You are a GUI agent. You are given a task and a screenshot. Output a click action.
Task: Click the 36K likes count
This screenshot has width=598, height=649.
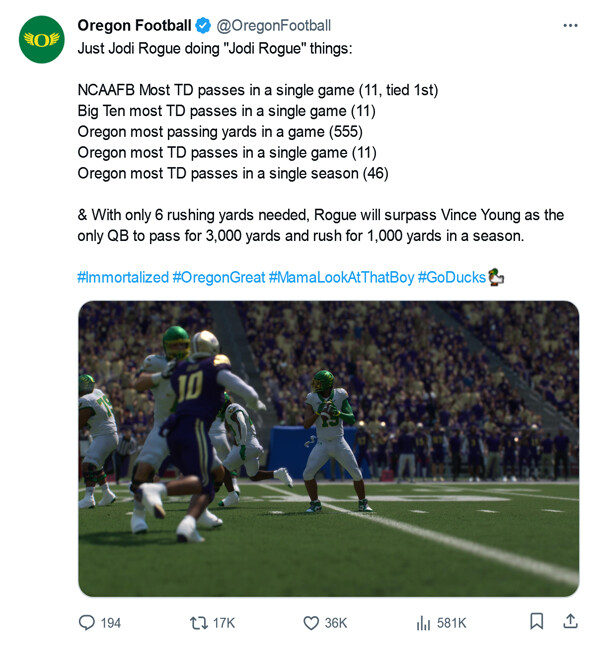(336, 623)
